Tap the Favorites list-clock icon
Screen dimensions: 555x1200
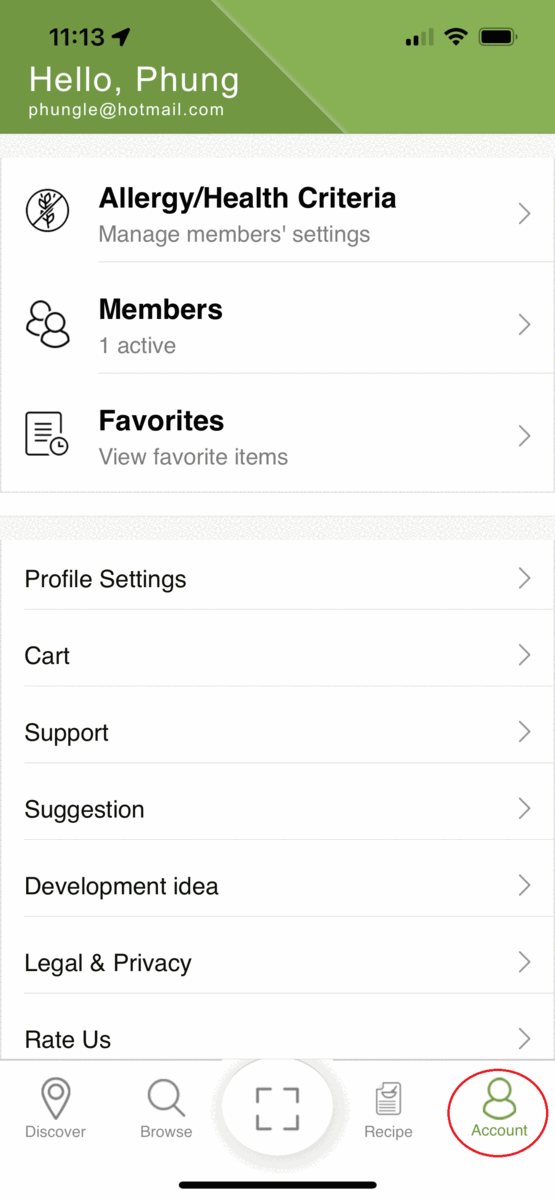point(47,435)
